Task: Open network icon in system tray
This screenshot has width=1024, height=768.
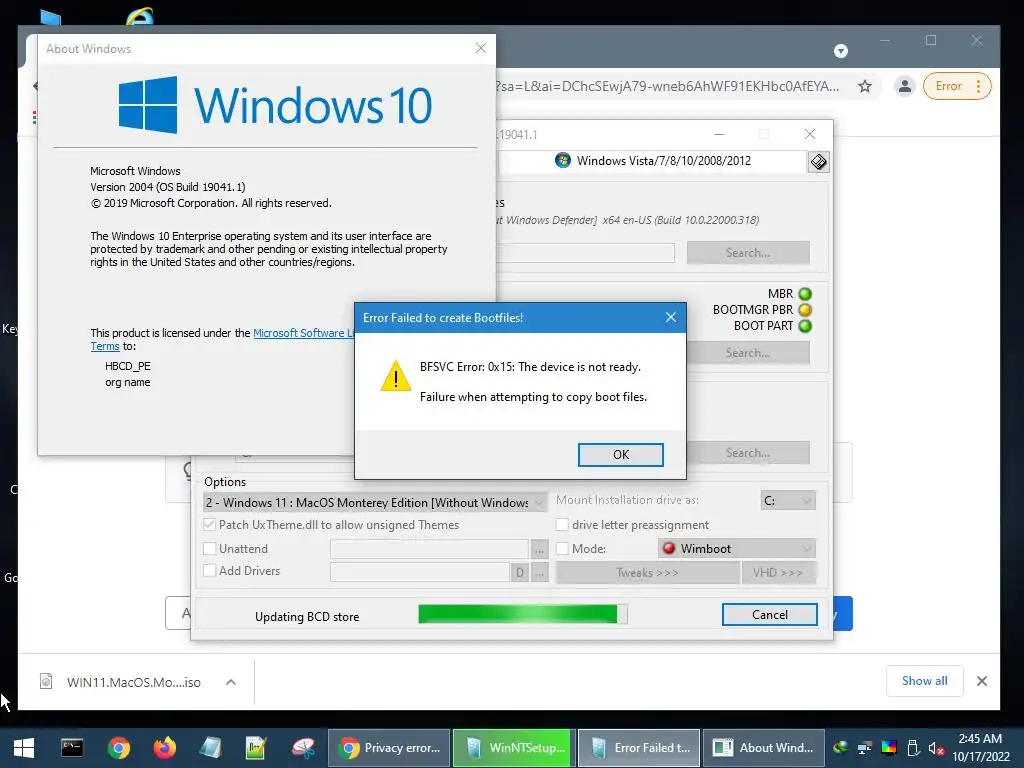Action: [865, 748]
